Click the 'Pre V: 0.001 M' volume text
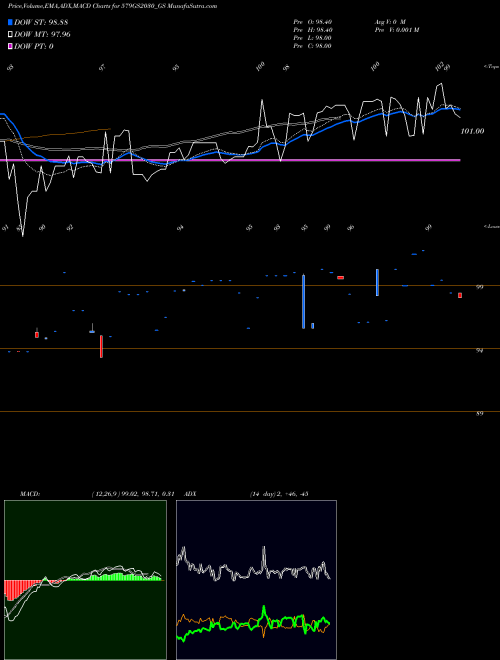500x660 pixels. [x=398, y=30]
